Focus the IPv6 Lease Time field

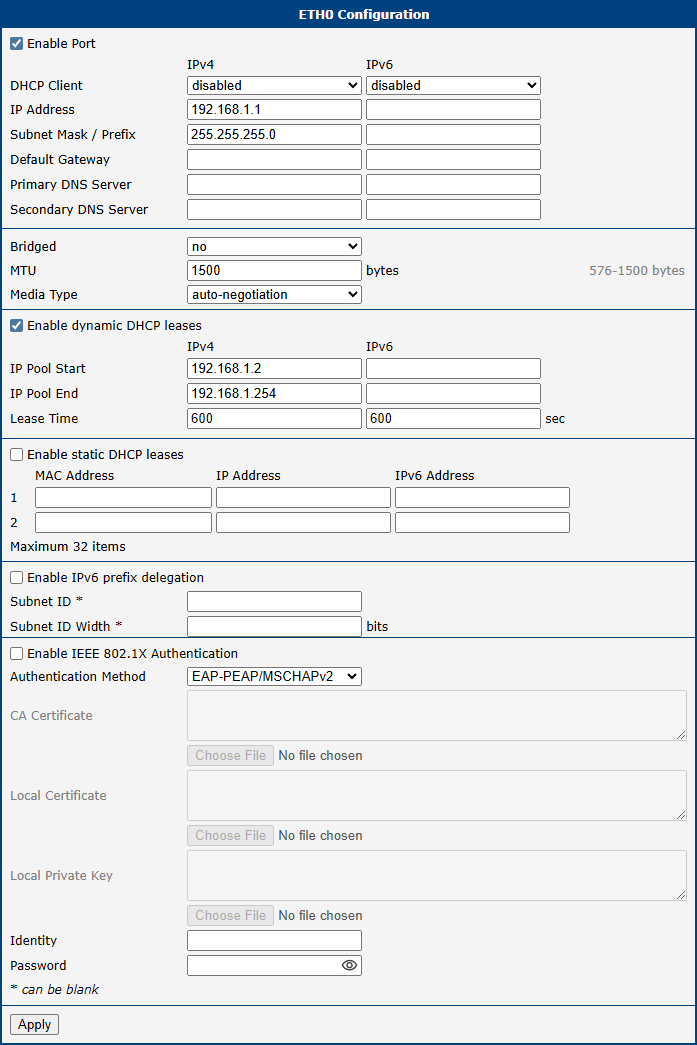pyautogui.click(x=453, y=419)
